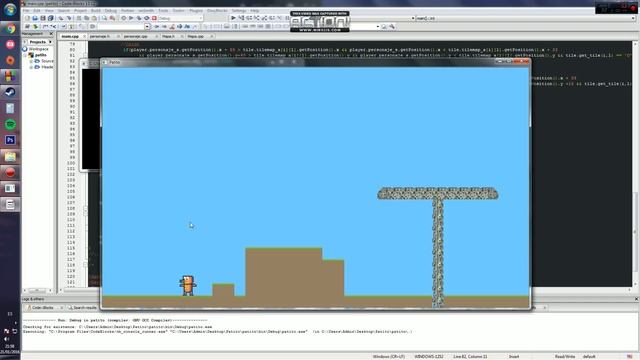Click the Redo toolbar icon

click(x=69, y=18)
